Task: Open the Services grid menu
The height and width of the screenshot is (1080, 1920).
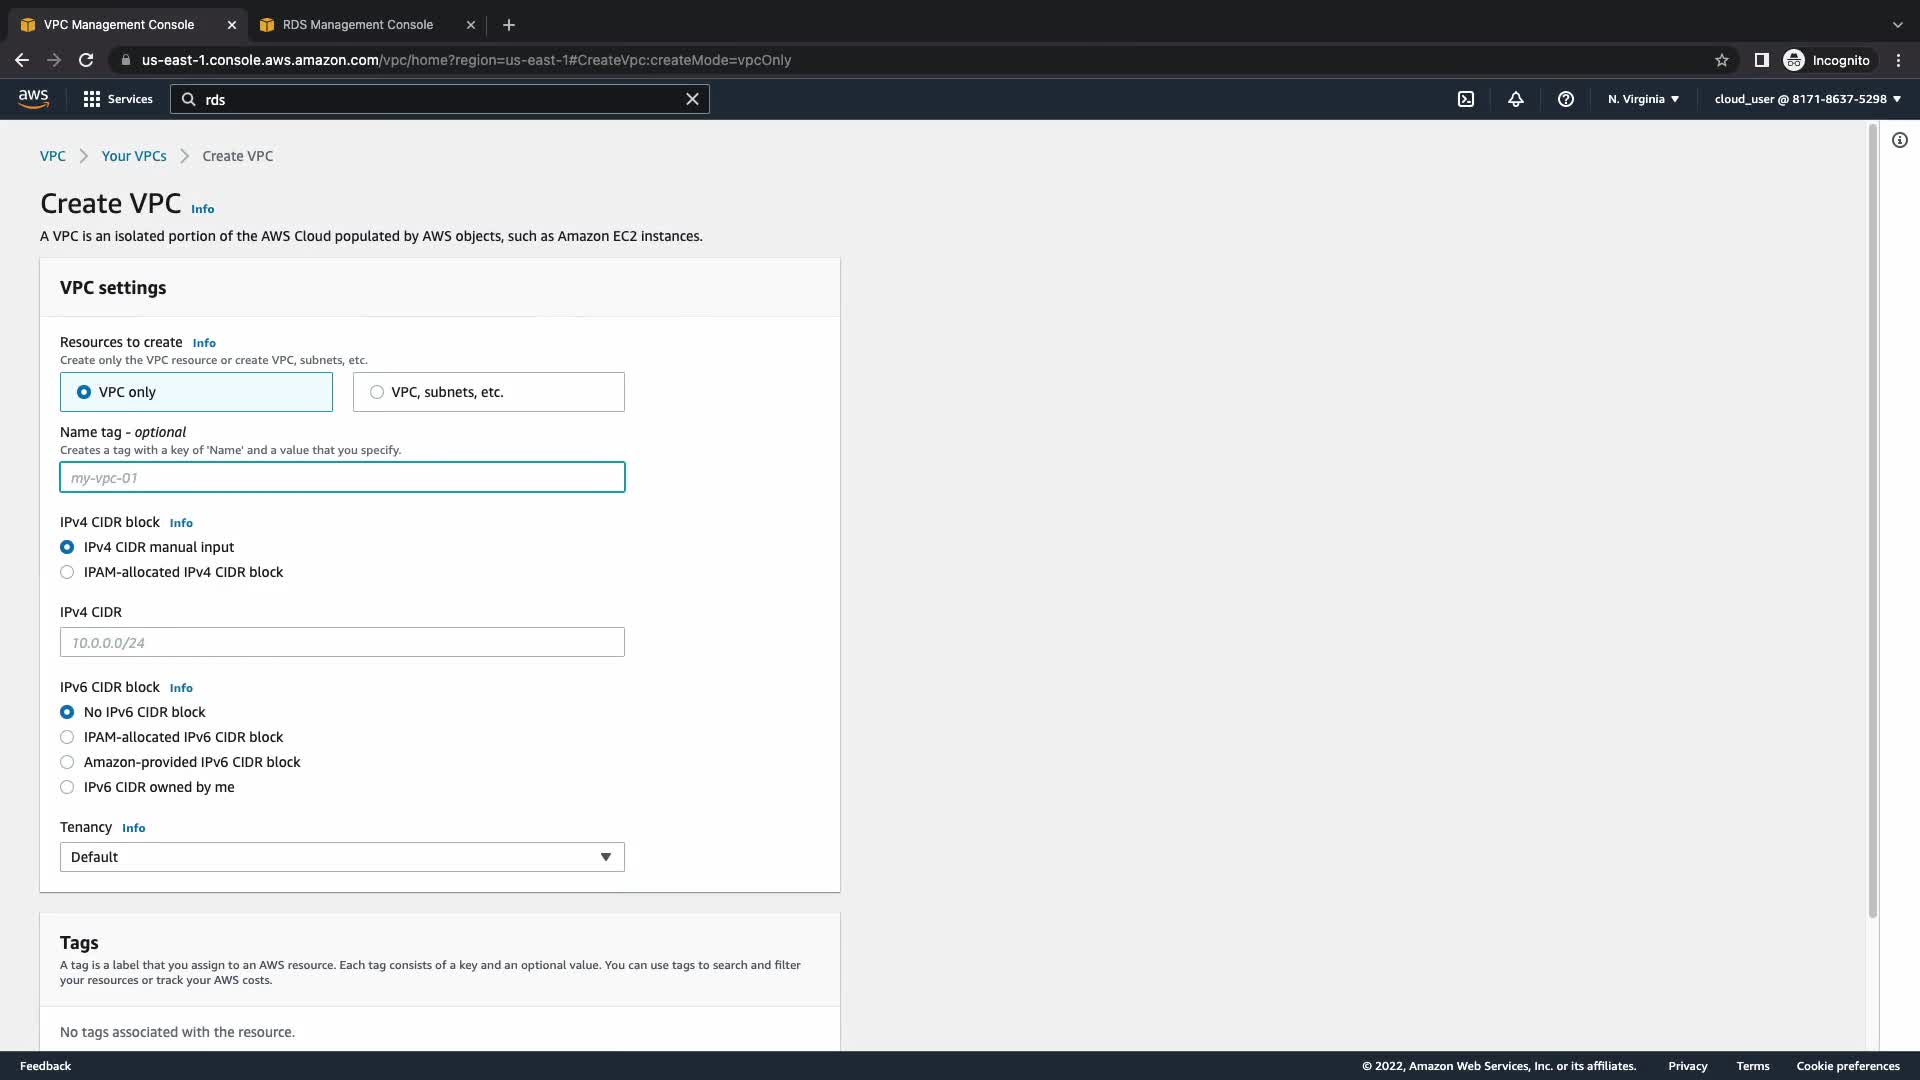Action: coord(118,99)
